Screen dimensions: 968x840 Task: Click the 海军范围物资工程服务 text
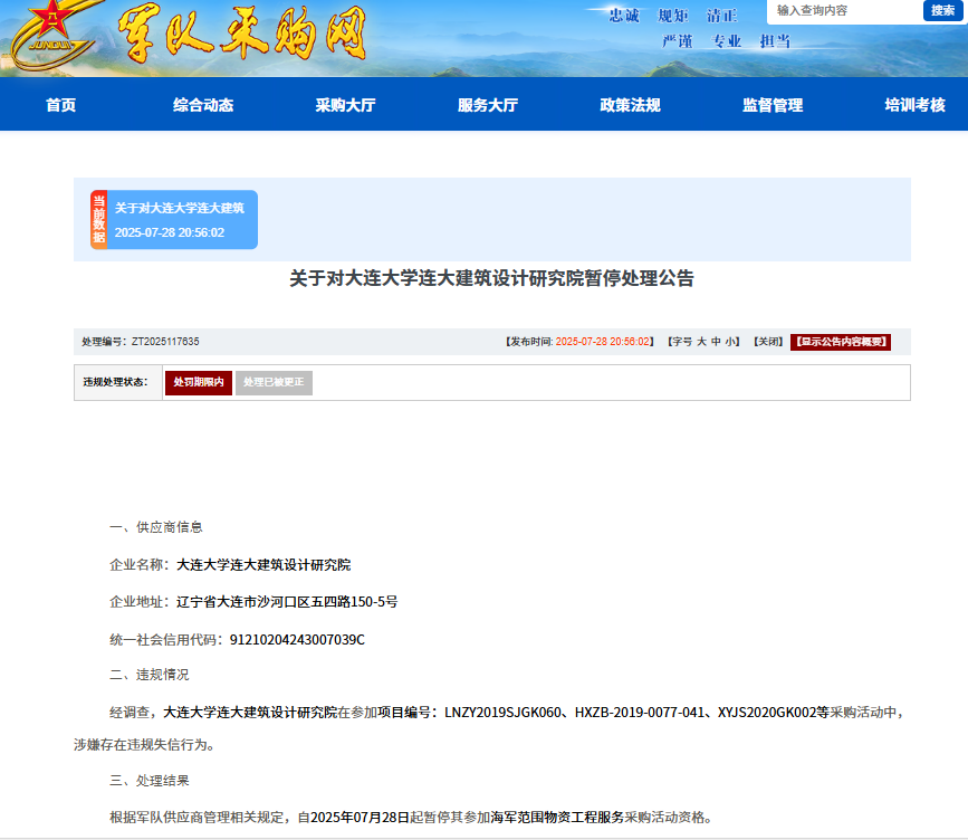(x=557, y=817)
